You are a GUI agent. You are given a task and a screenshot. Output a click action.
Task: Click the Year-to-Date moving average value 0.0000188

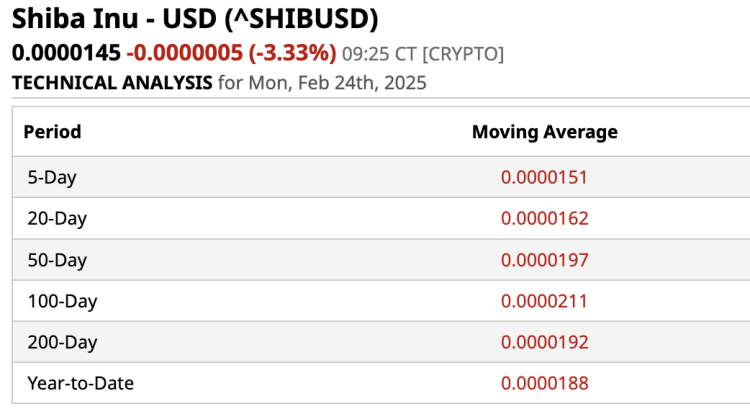click(544, 383)
